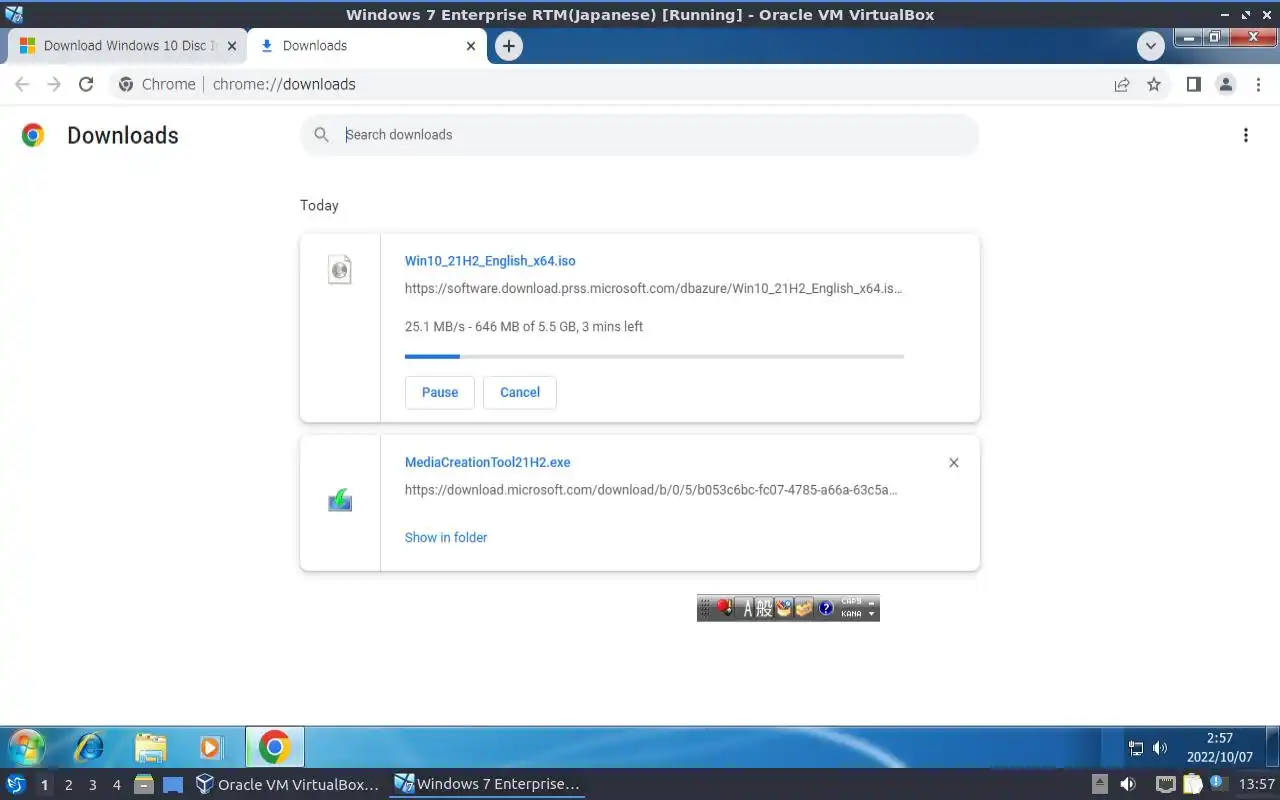Screen dimensions: 1280x800
Task: Click host network tray icon
Action: coord(1166,785)
